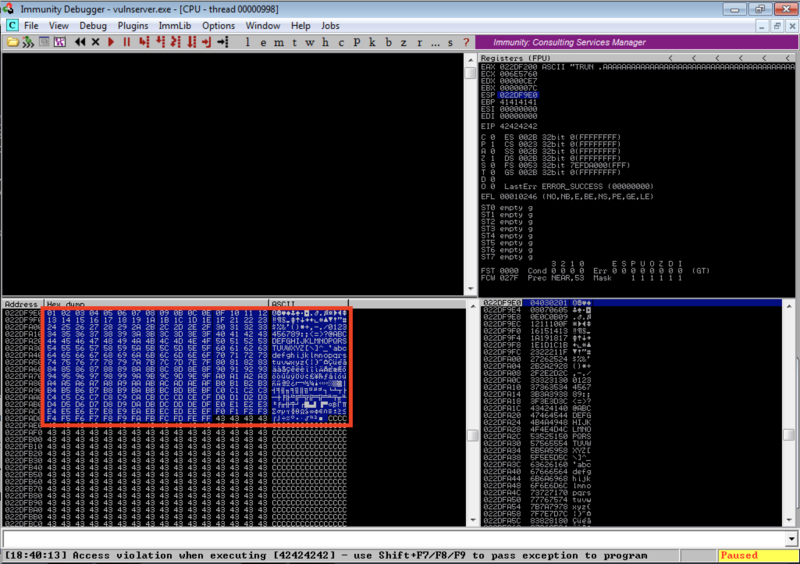Click the Access violation status bar message
The width and height of the screenshot is (800, 564).
326,555
